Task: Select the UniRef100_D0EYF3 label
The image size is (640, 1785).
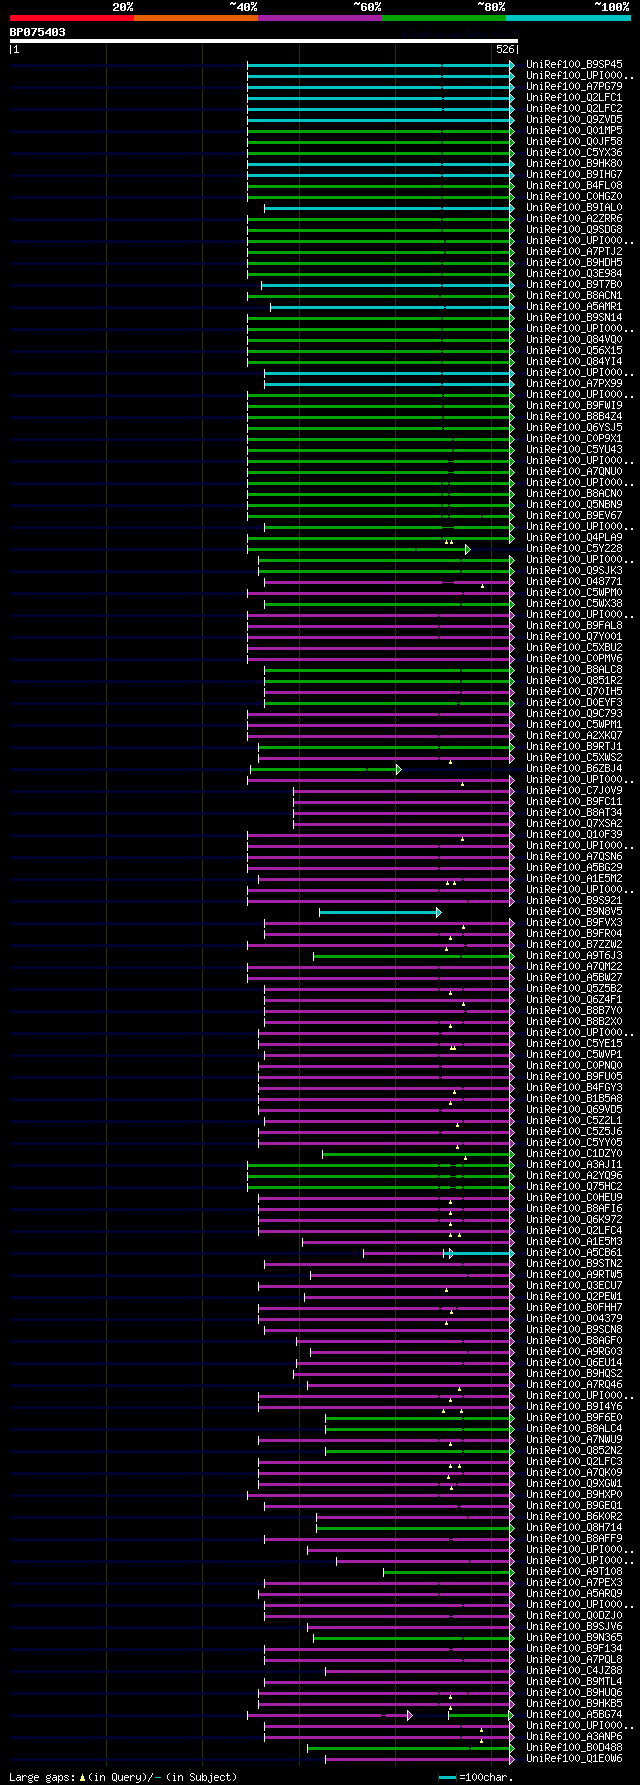Action: coord(574,702)
